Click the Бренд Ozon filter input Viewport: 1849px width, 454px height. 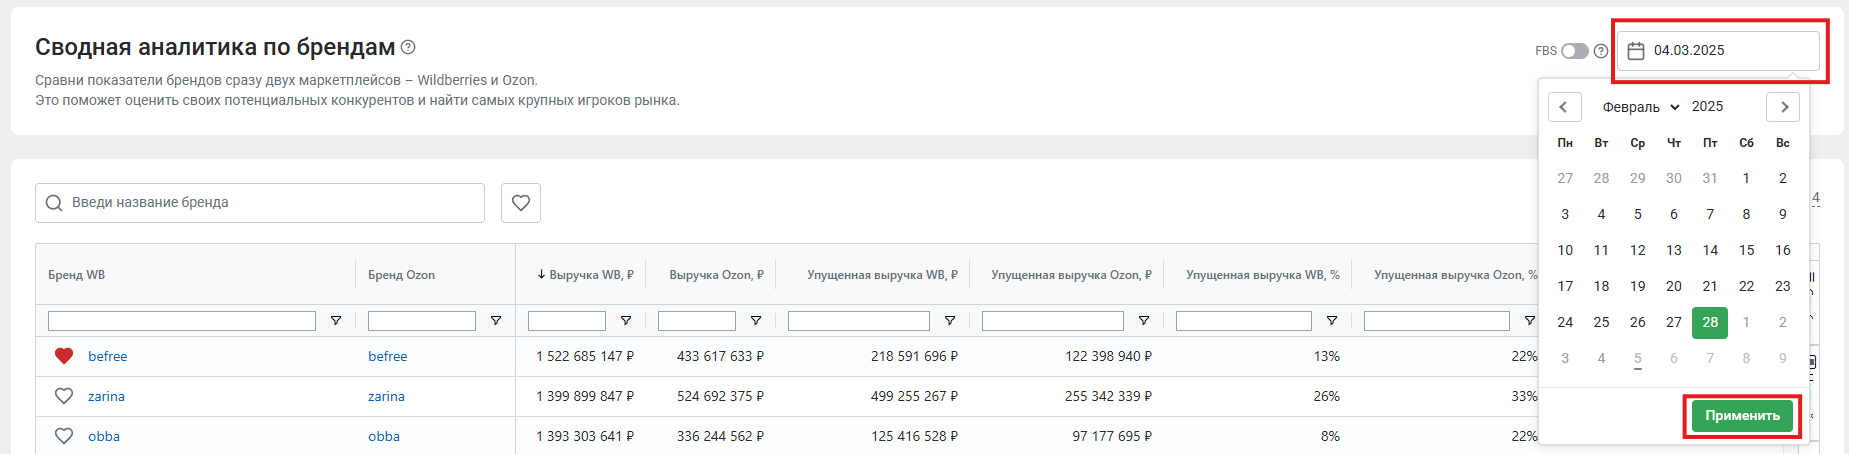(x=422, y=321)
